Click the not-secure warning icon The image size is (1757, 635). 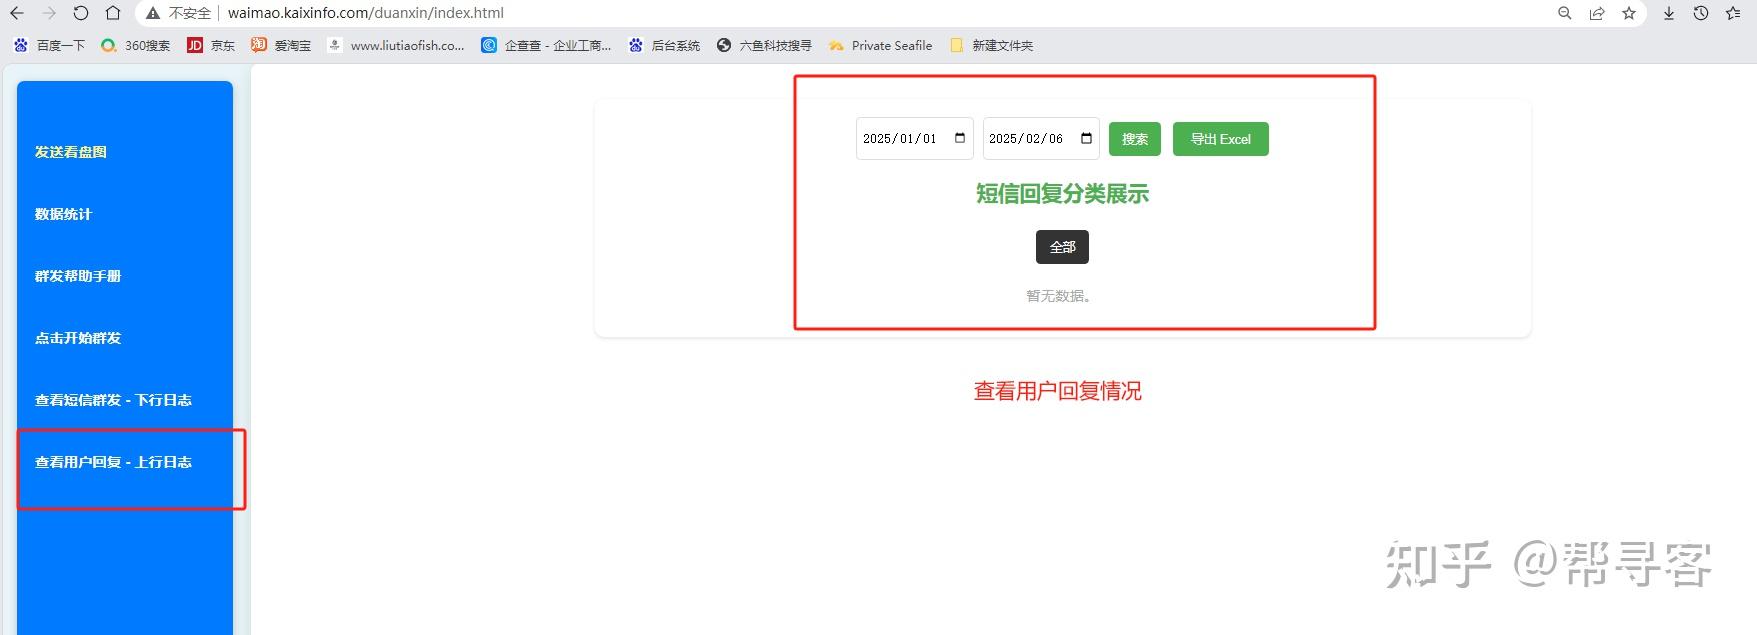pyautogui.click(x=153, y=13)
